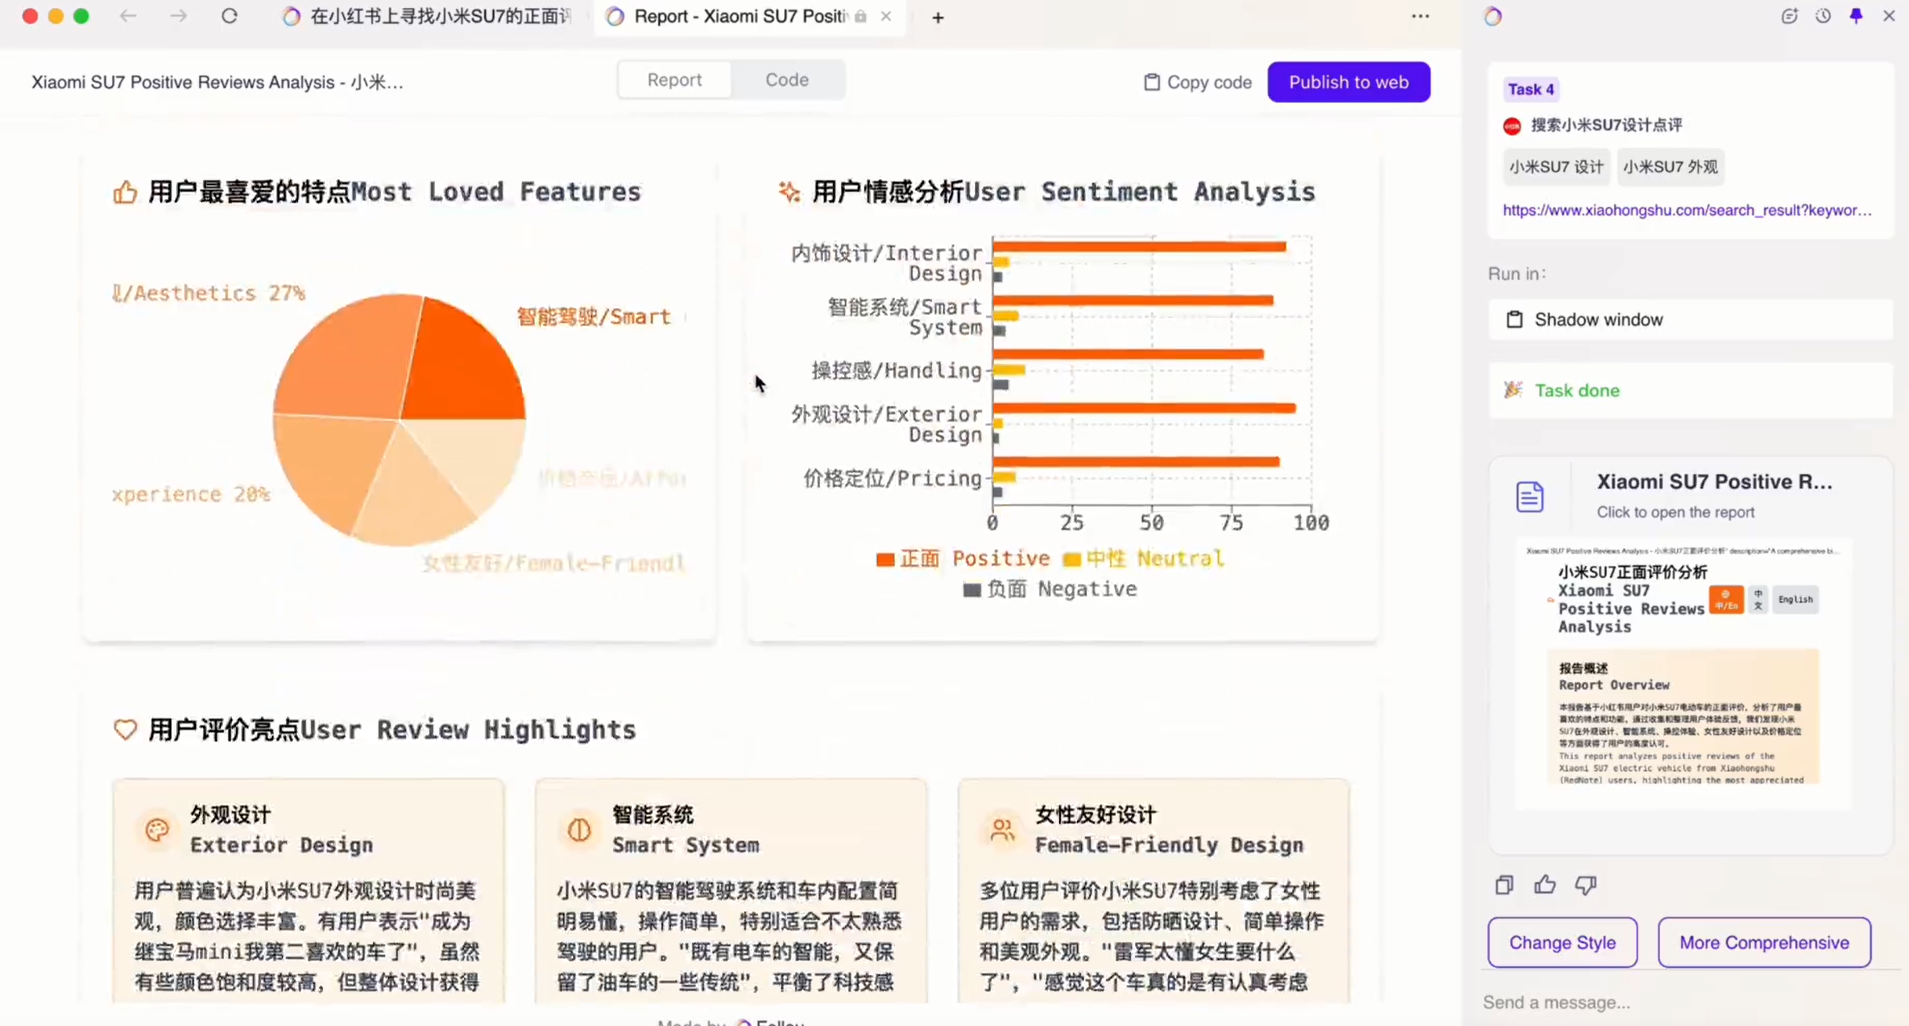The image size is (1909, 1026).
Task: Click the people icon on Female-Friendly Design card
Action: [x=1002, y=830]
